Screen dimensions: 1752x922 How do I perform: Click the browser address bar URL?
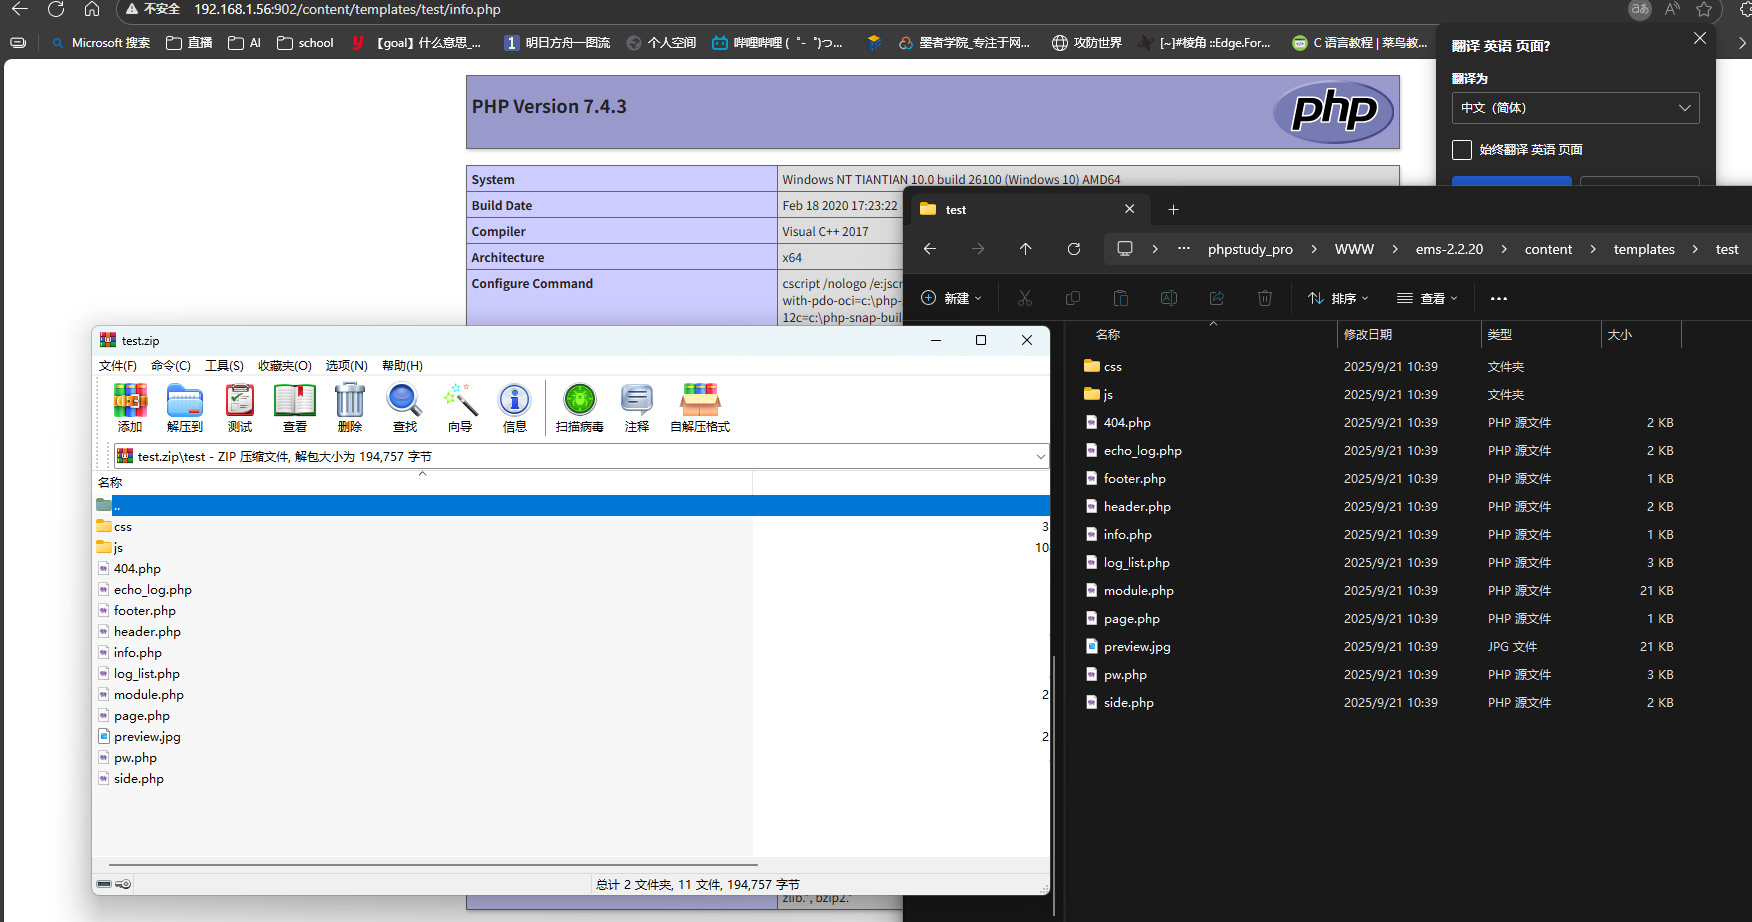click(347, 10)
